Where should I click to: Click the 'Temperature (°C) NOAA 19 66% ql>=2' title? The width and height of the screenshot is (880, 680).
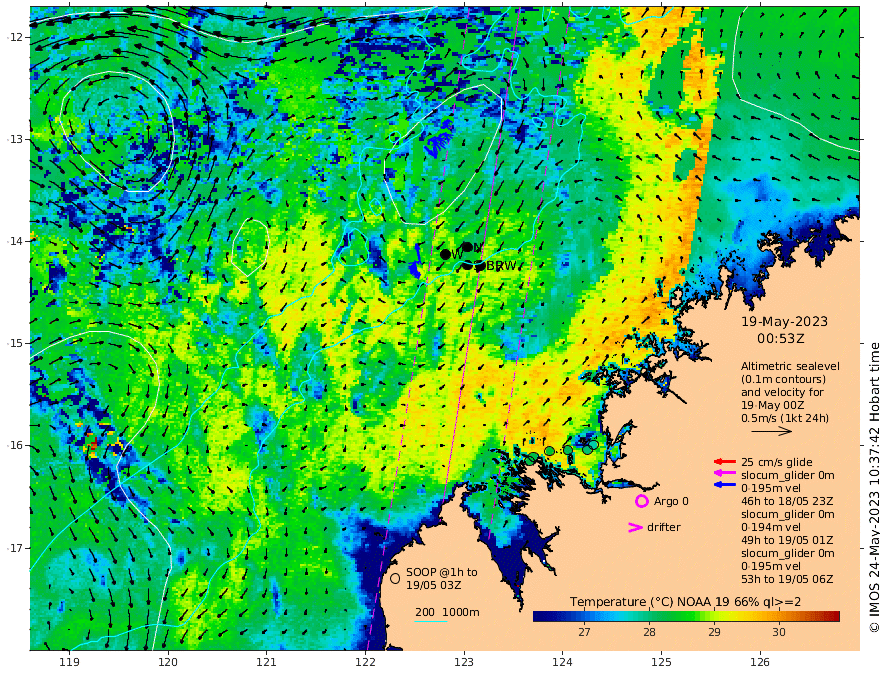[685, 601]
